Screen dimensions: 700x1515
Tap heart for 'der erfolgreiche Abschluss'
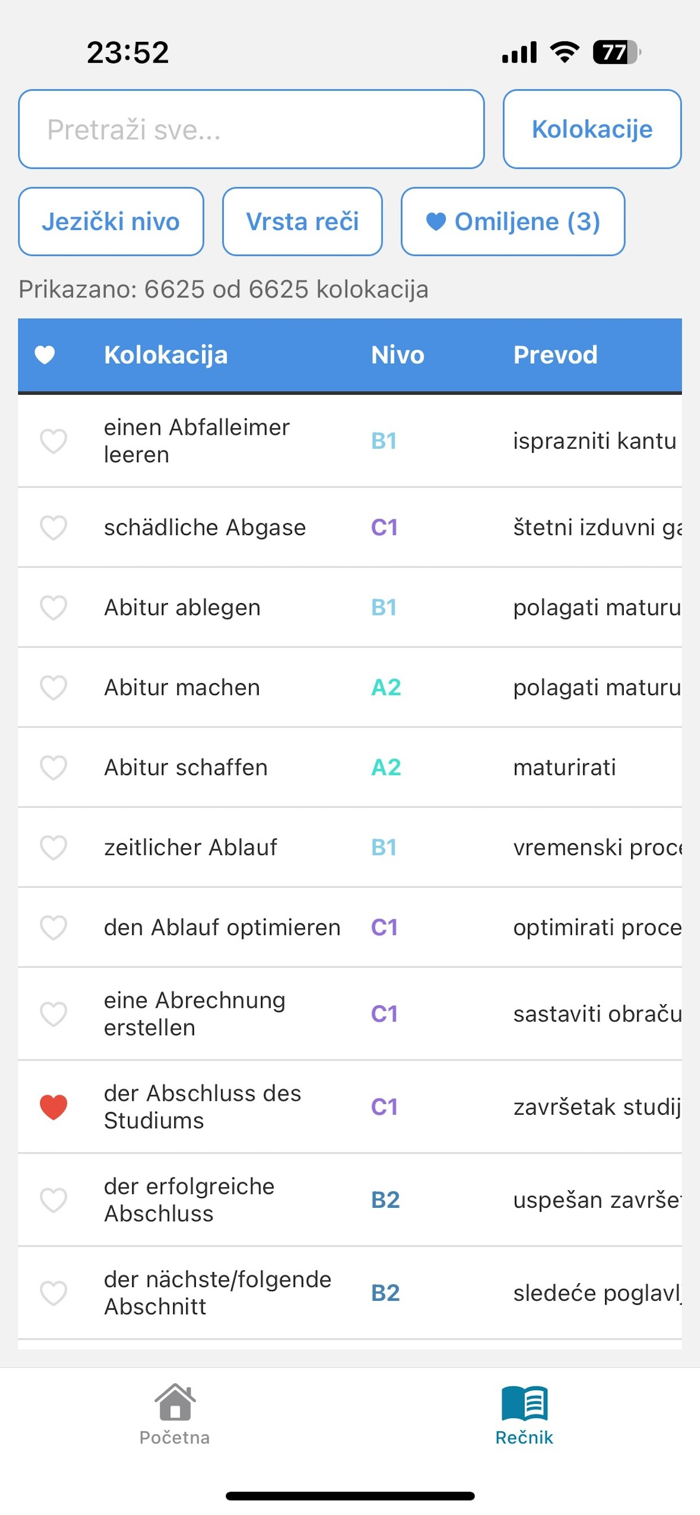pyautogui.click(x=53, y=1200)
